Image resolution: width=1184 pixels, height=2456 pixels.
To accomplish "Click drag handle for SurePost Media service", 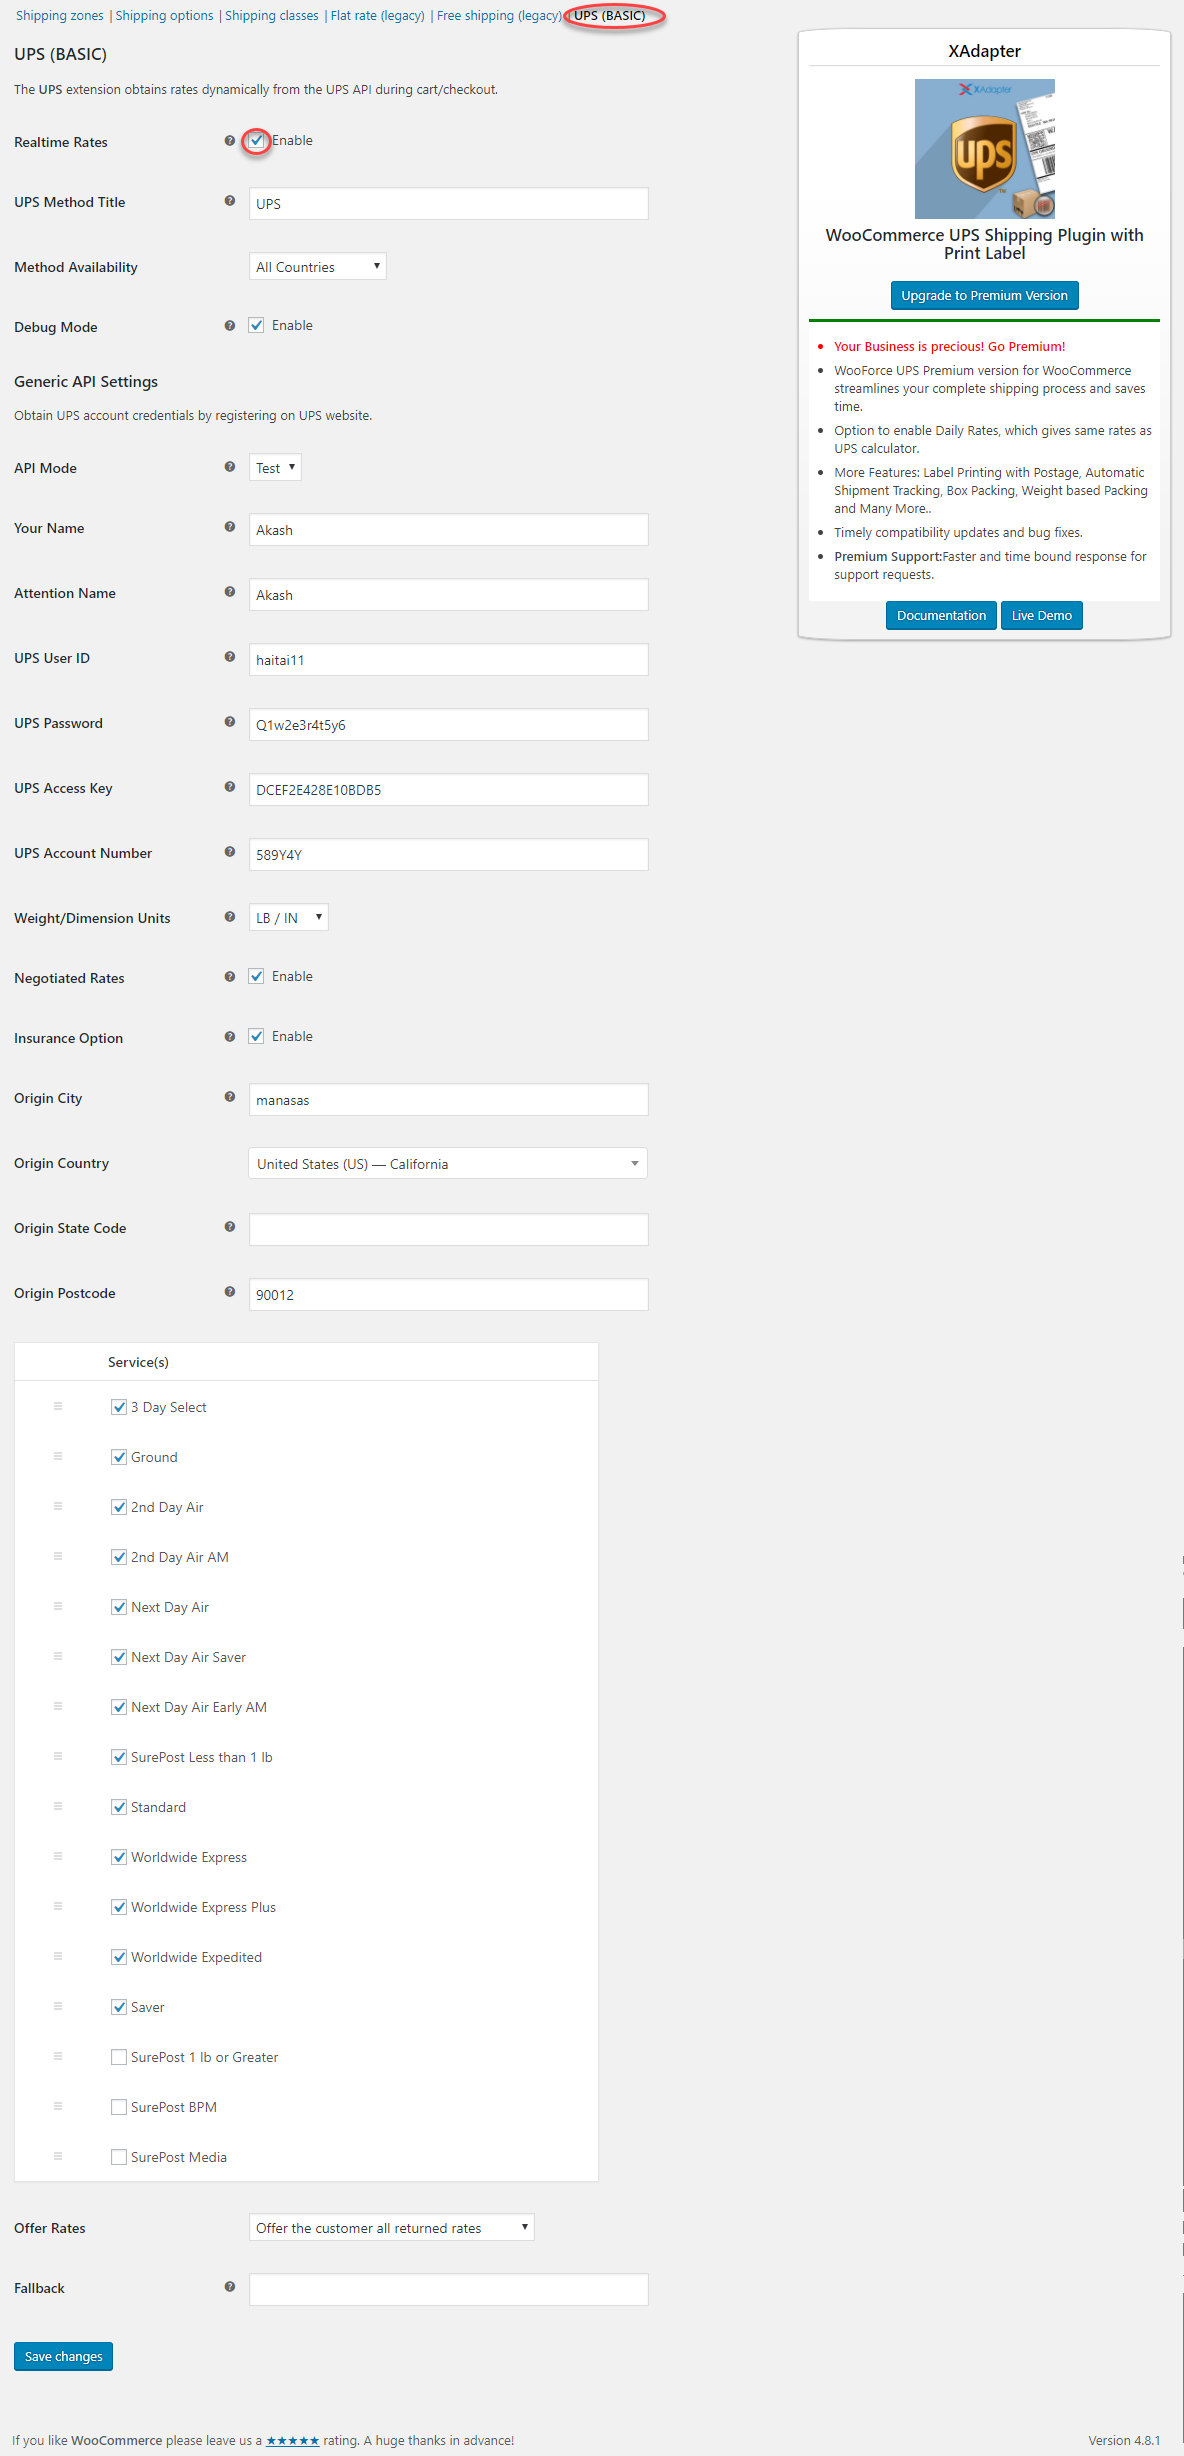I will tap(58, 2156).
